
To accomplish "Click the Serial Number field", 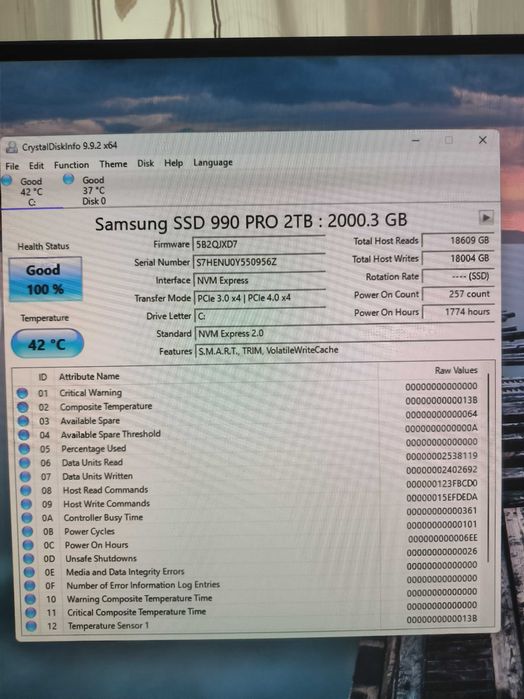I will pyautogui.click(x=259, y=262).
